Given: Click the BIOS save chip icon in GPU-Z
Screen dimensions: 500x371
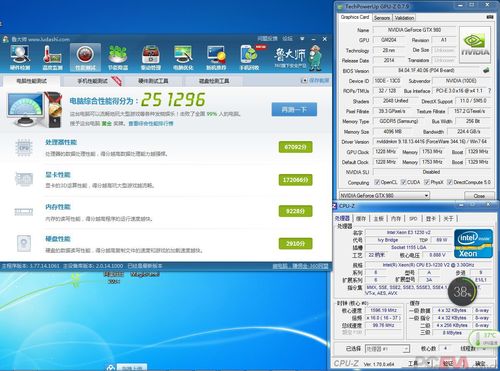Looking at the screenshot, I should click(486, 70).
